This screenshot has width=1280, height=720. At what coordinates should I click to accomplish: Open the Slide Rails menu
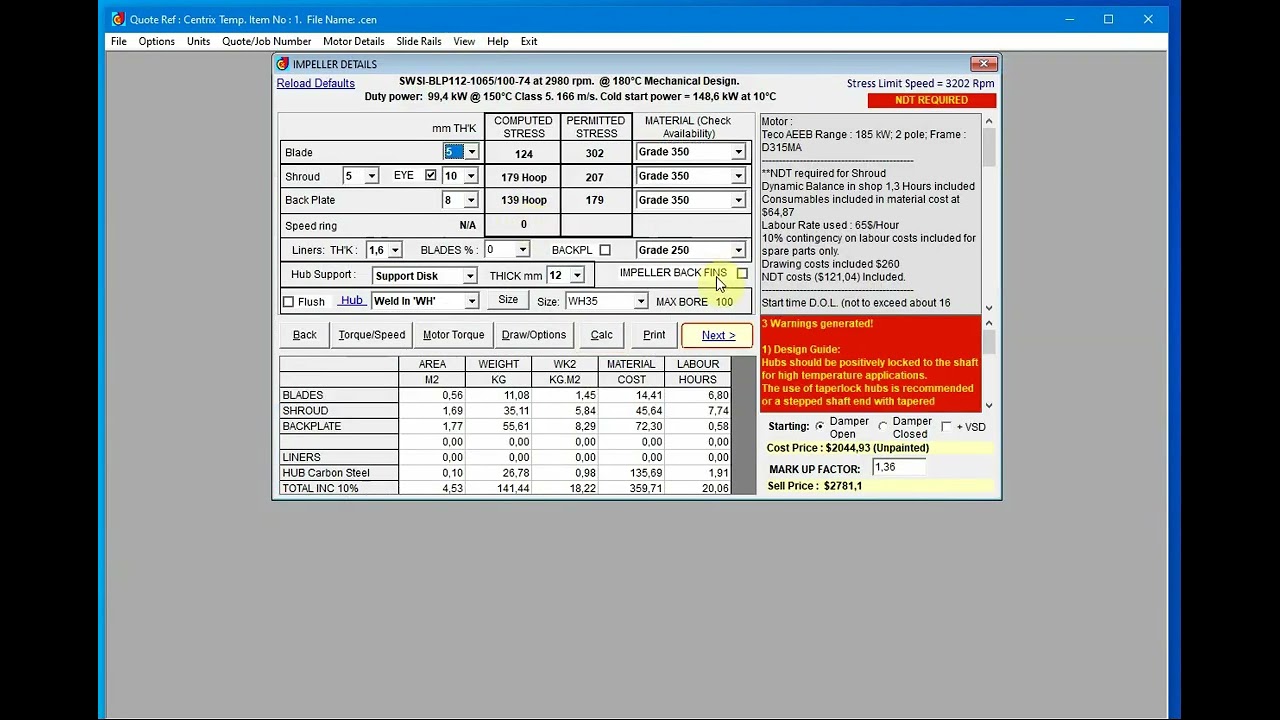[419, 41]
